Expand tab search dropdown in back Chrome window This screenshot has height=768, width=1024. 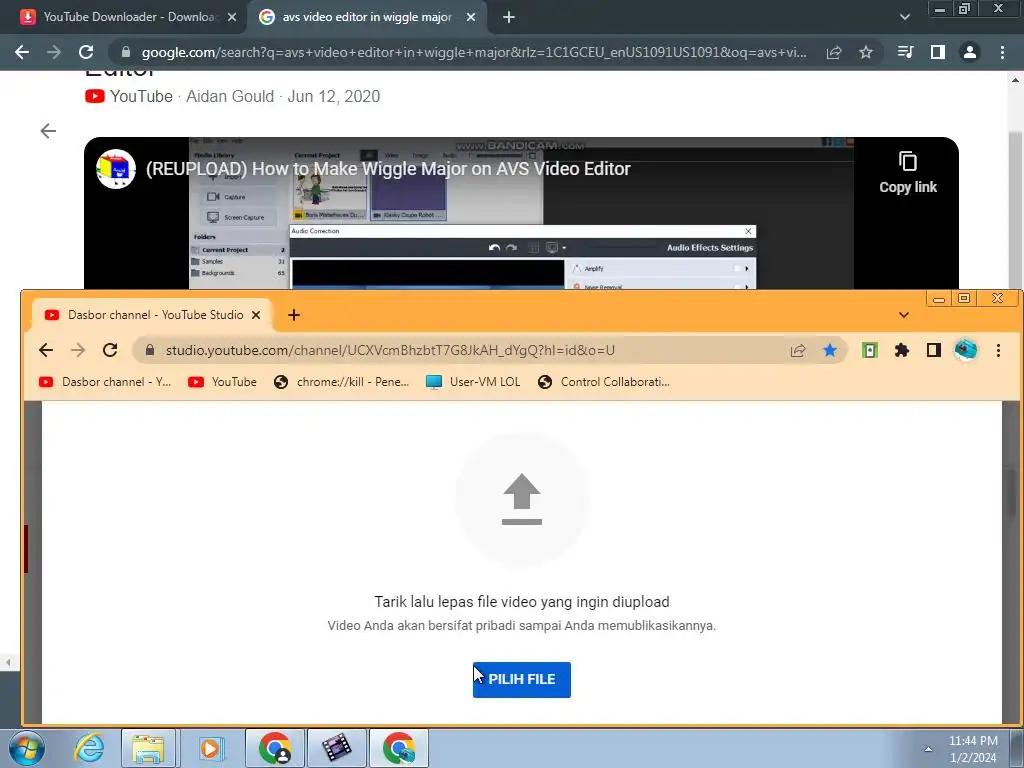click(x=904, y=17)
